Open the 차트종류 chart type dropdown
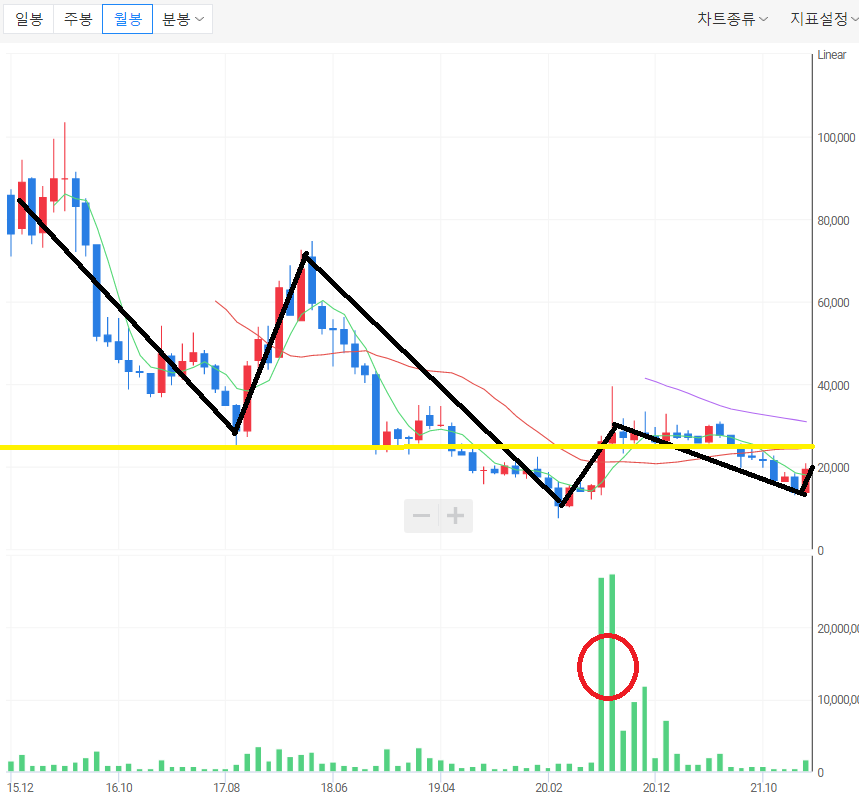This screenshot has height=802, width=859. 732,19
